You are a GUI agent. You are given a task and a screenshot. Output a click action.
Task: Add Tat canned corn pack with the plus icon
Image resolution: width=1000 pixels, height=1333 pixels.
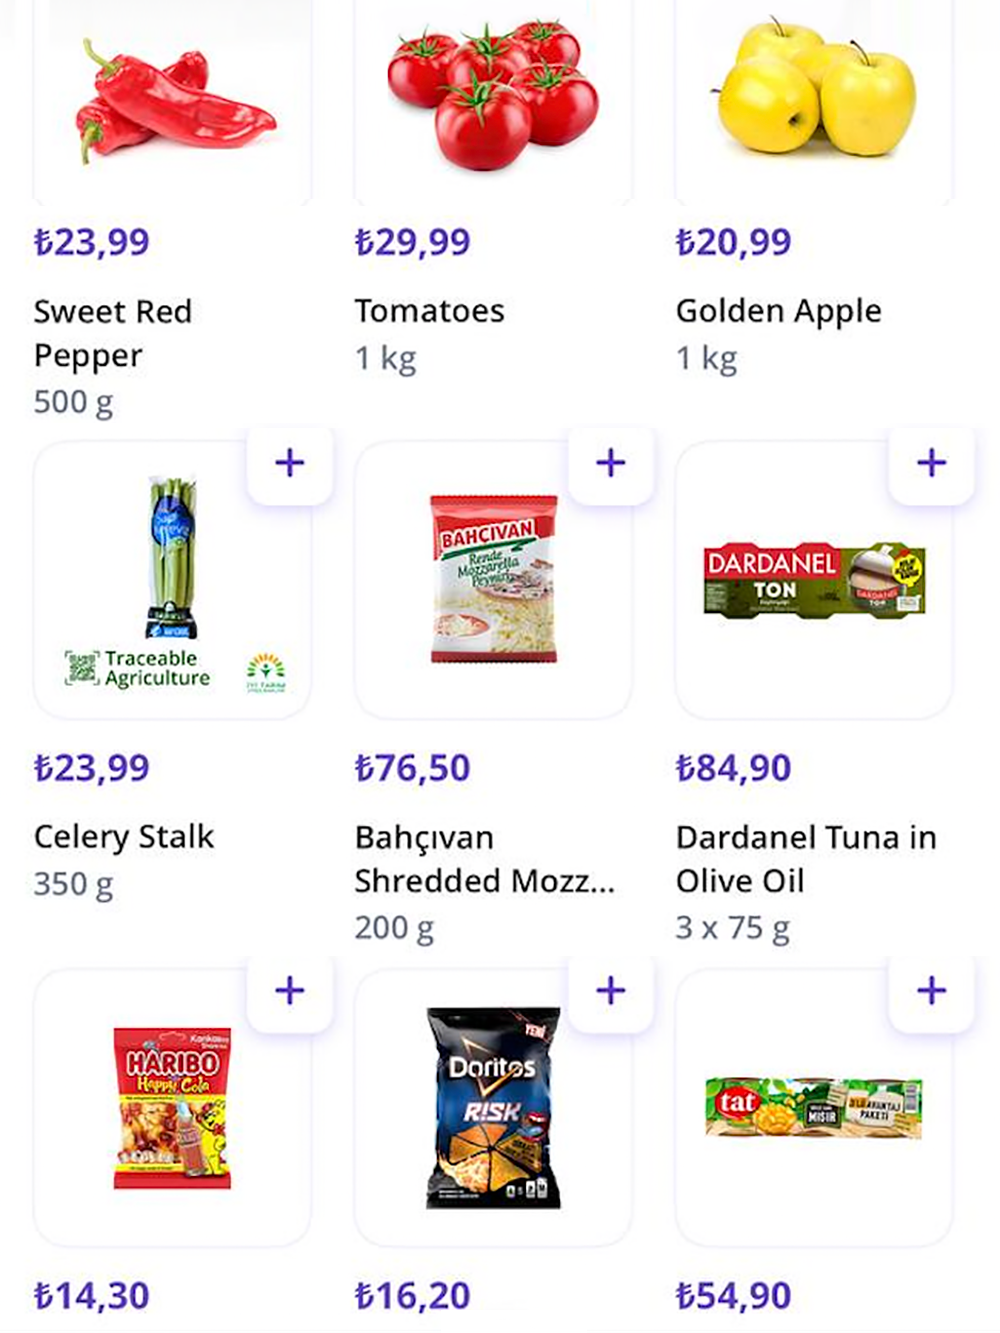[932, 991]
